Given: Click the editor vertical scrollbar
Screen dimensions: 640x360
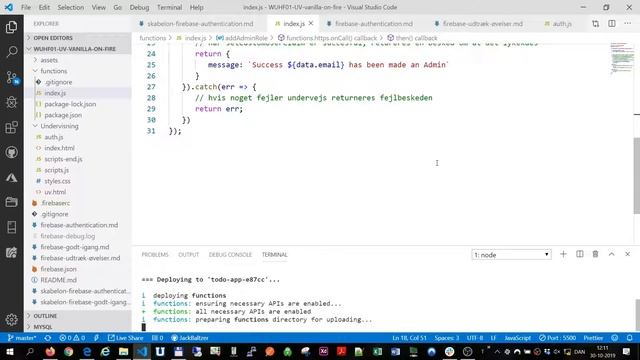Looking at the screenshot, I should pos(637,176).
